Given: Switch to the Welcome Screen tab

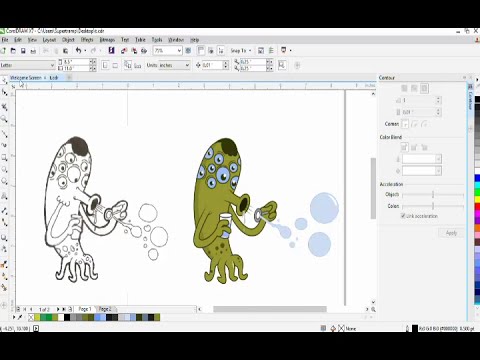Looking at the screenshot, I should (x=26, y=78).
